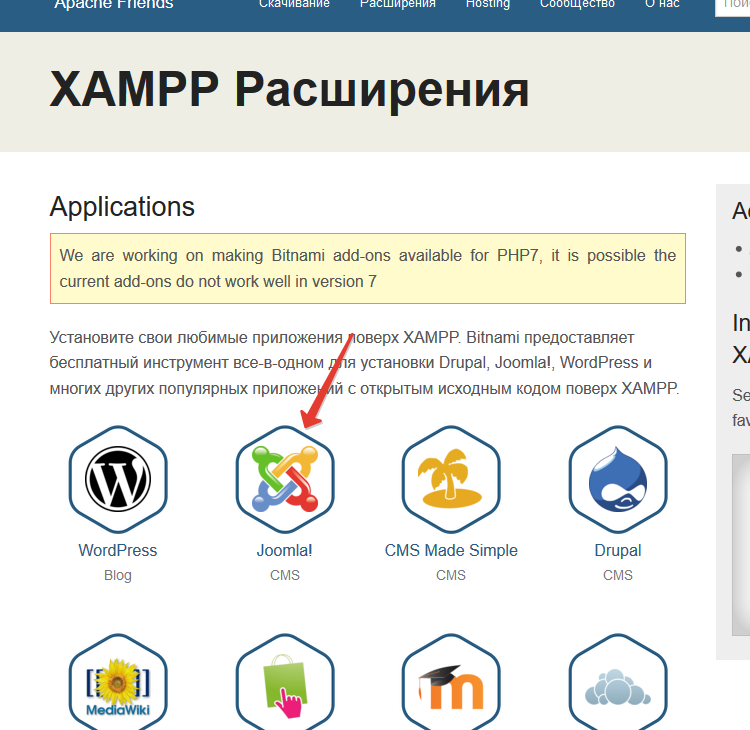Image resolution: width=750 pixels, height=730 pixels.
Task: Select the ownCloud cloud icon
Action: pos(618,683)
